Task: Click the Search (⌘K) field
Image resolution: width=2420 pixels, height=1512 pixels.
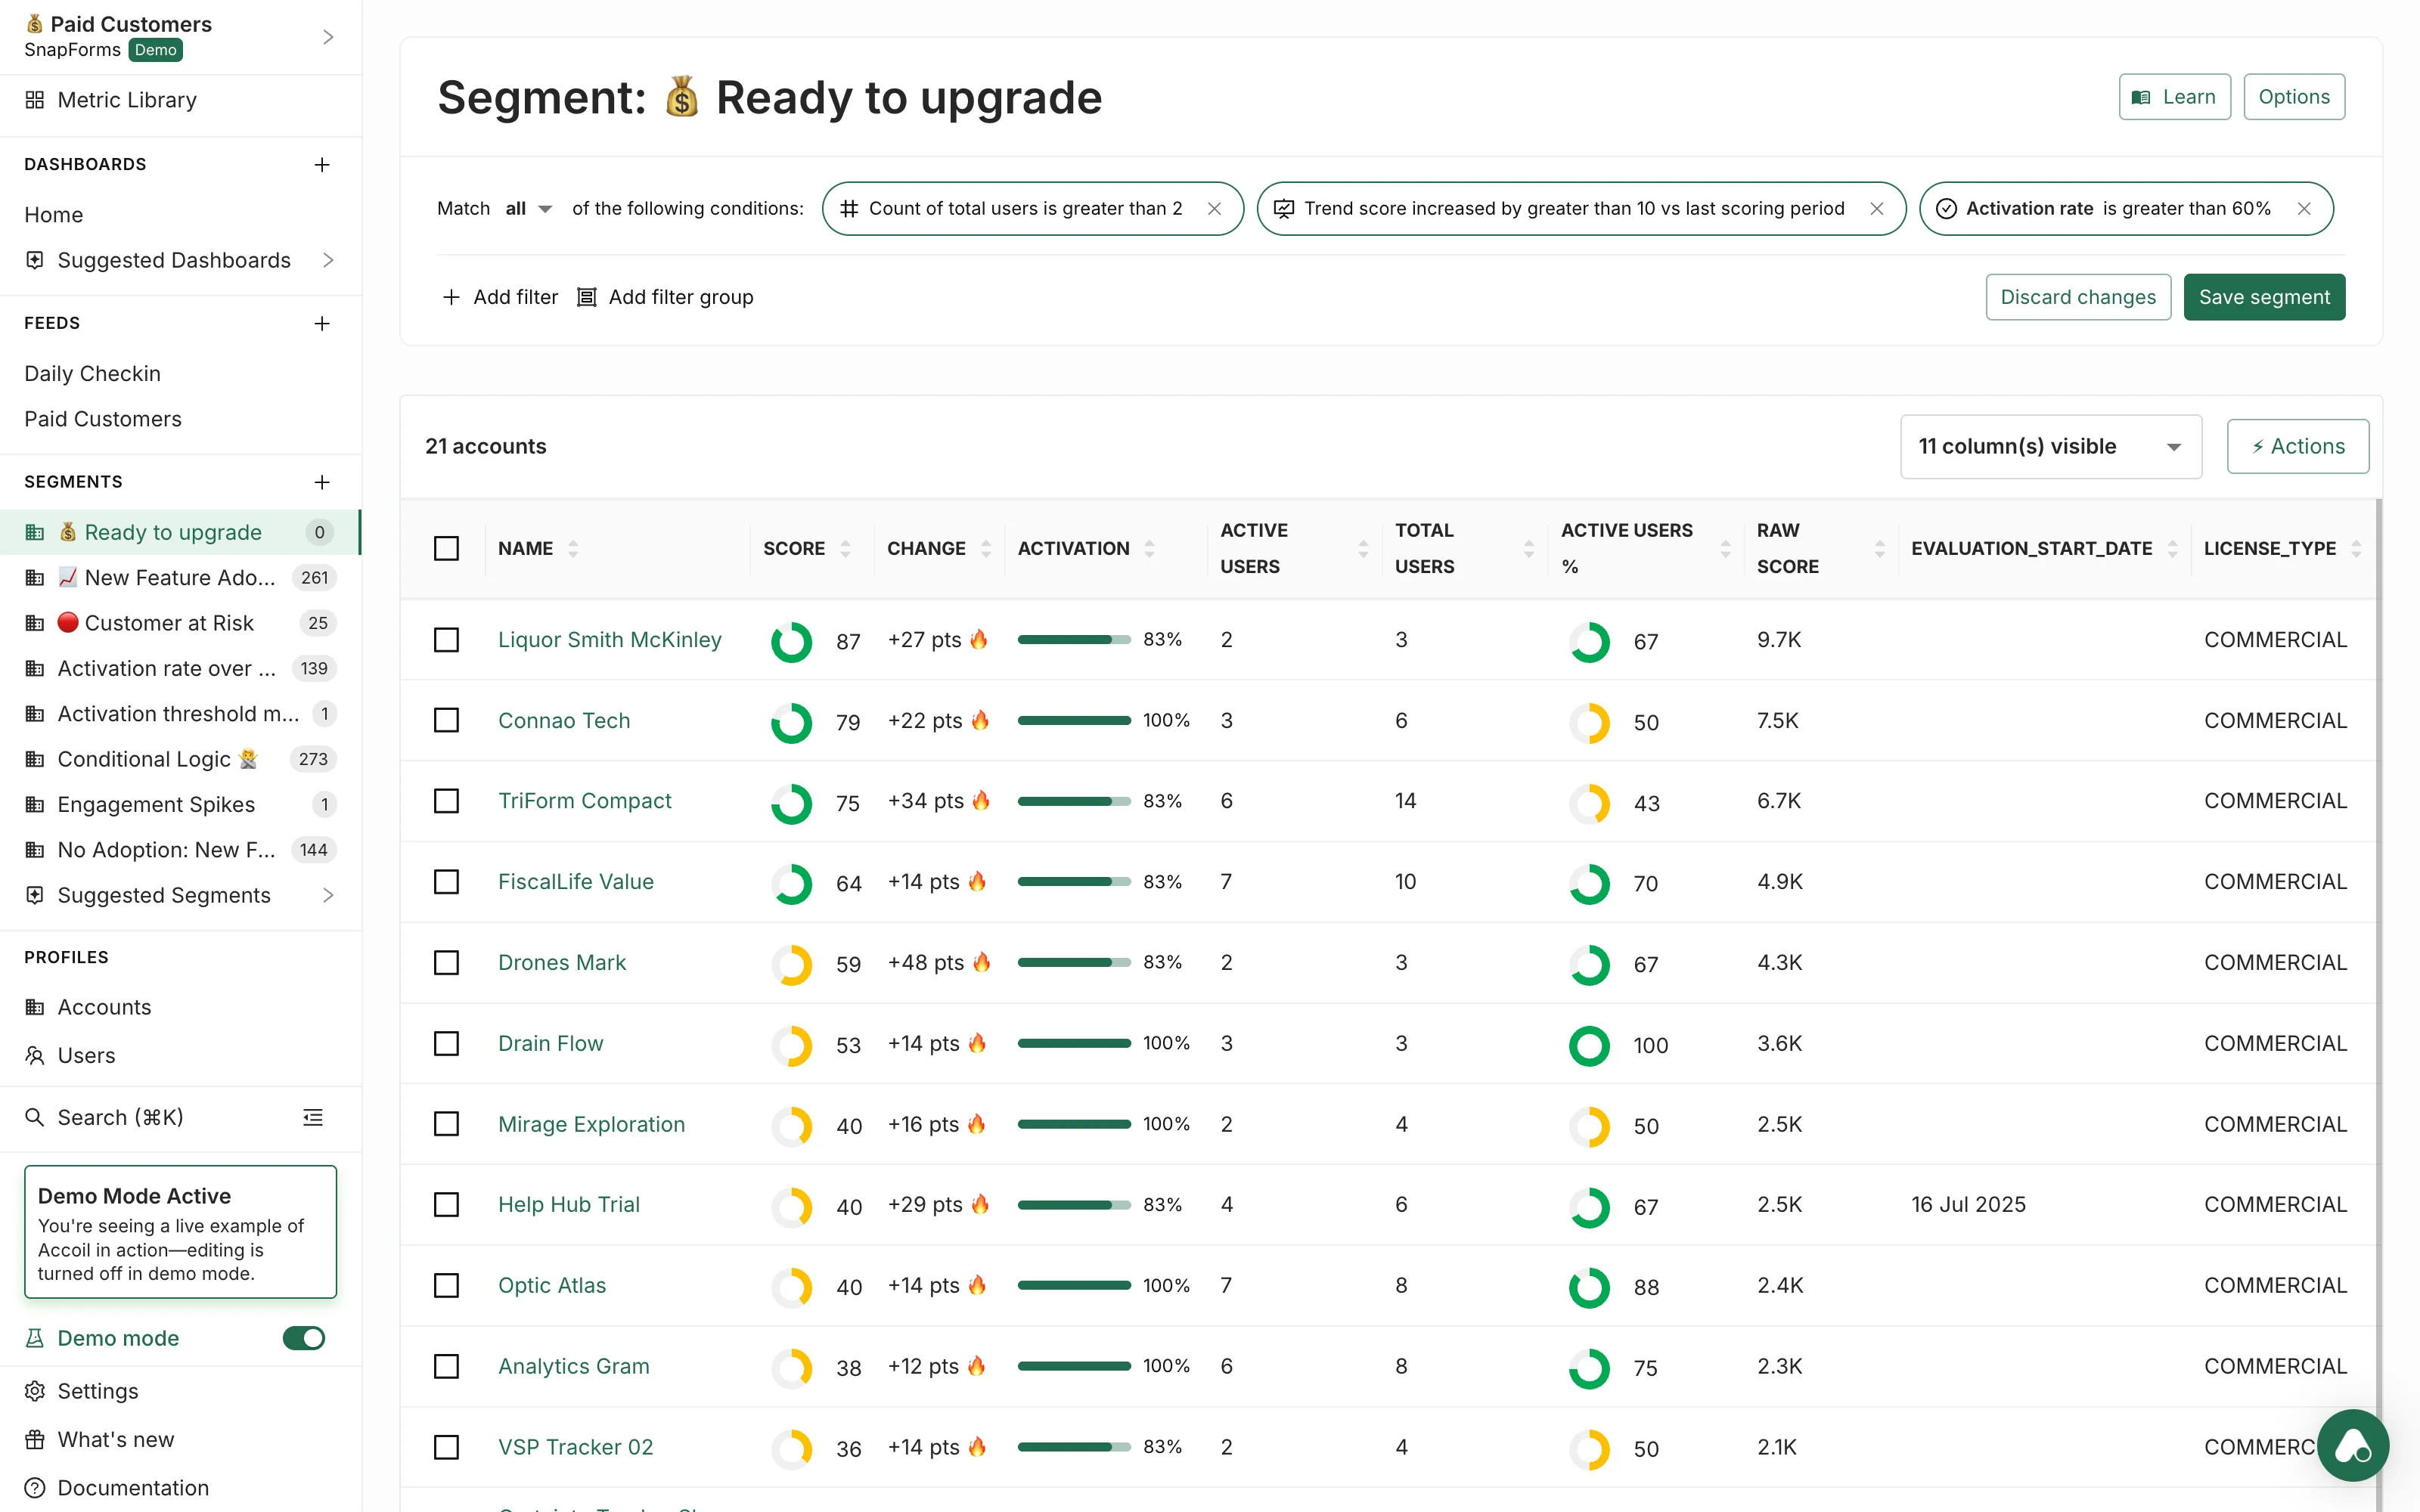Action: point(120,1117)
